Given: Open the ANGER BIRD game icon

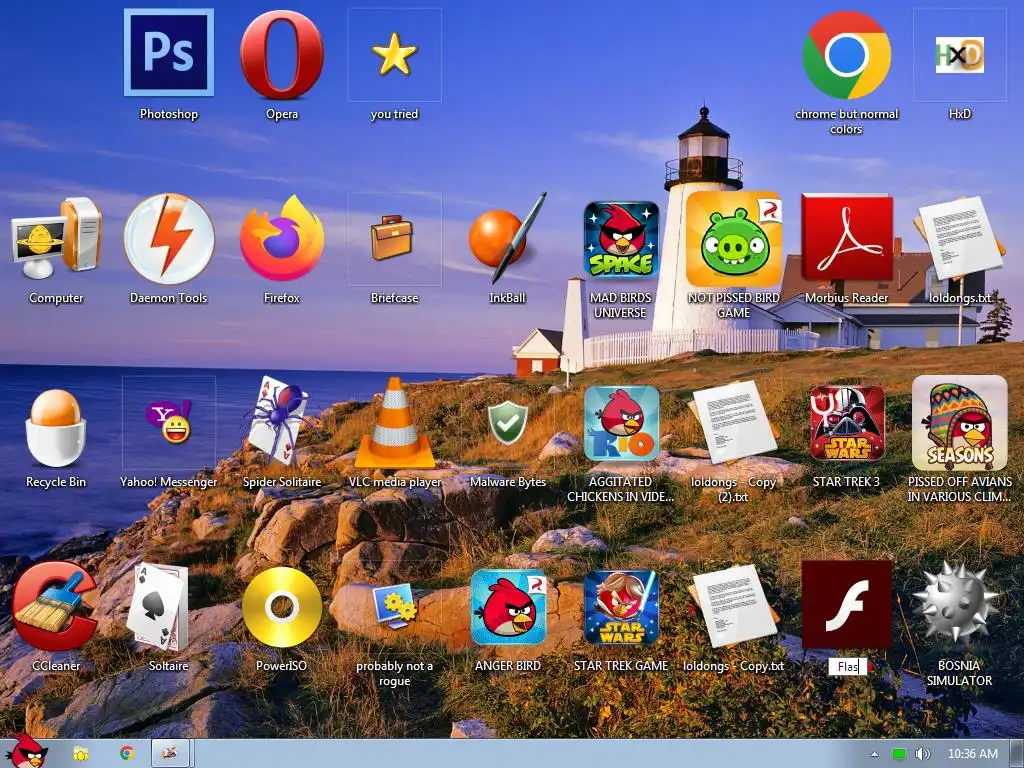Looking at the screenshot, I should [x=508, y=607].
